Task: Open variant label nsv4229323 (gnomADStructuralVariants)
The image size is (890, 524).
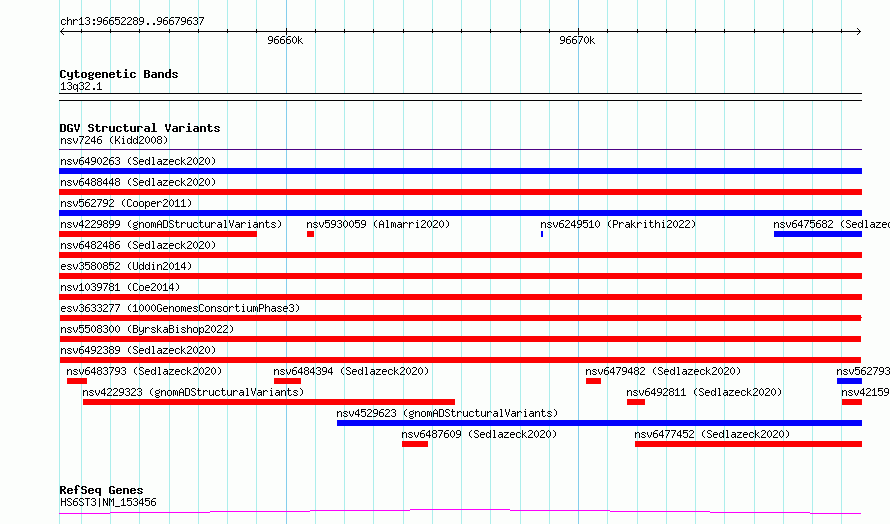Action: [193, 392]
